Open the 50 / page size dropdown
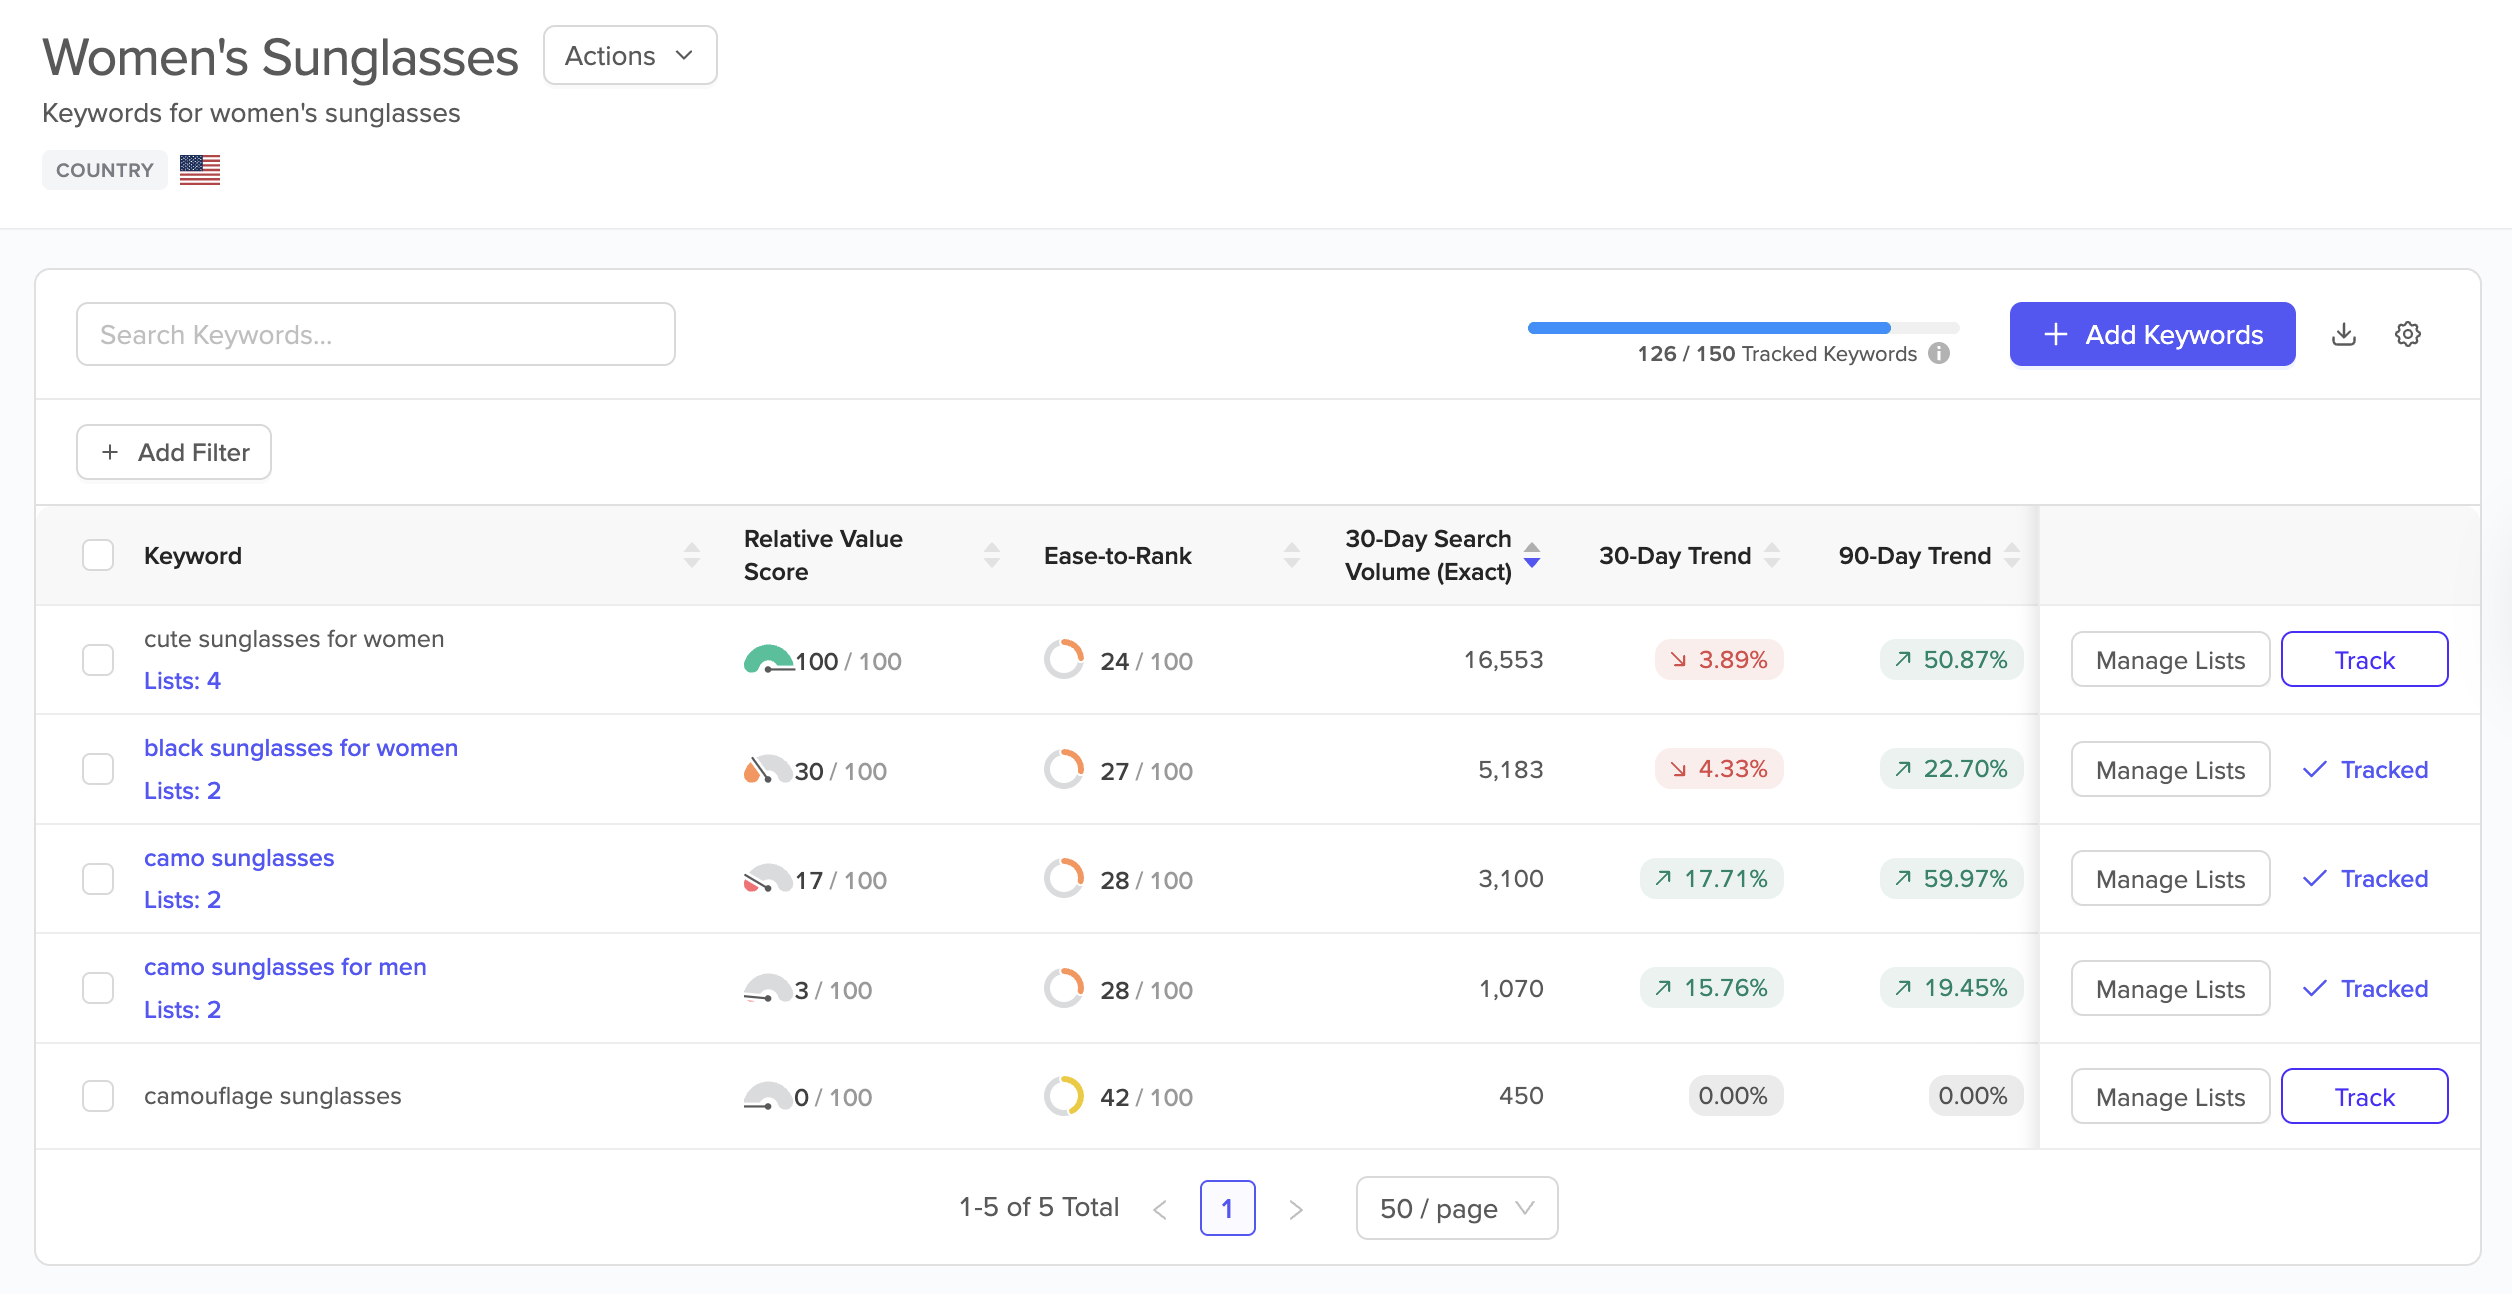 [1457, 1208]
